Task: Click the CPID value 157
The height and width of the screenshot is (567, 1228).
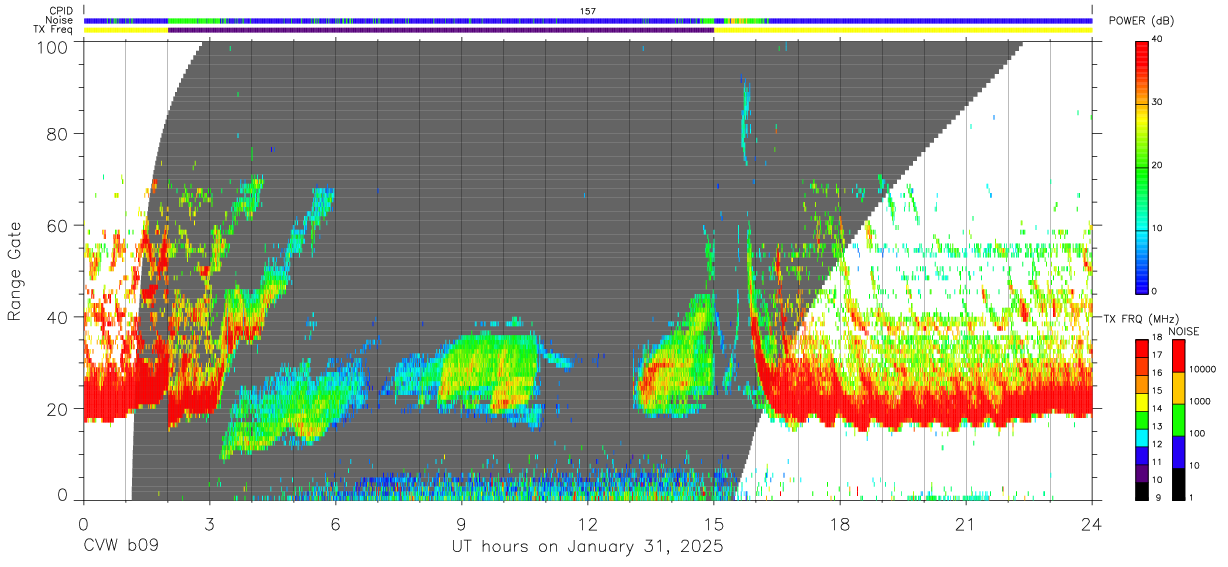Action: click(588, 11)
